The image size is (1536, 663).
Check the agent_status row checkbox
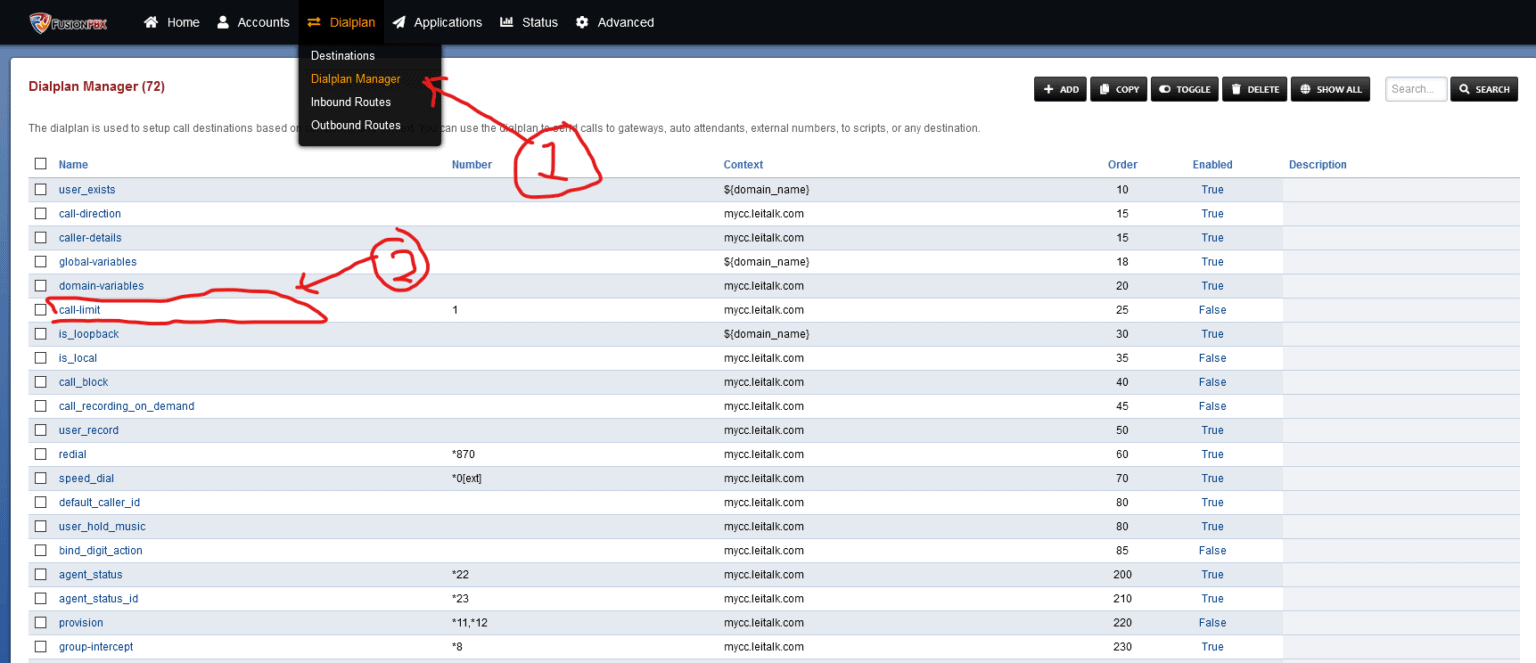41,575
